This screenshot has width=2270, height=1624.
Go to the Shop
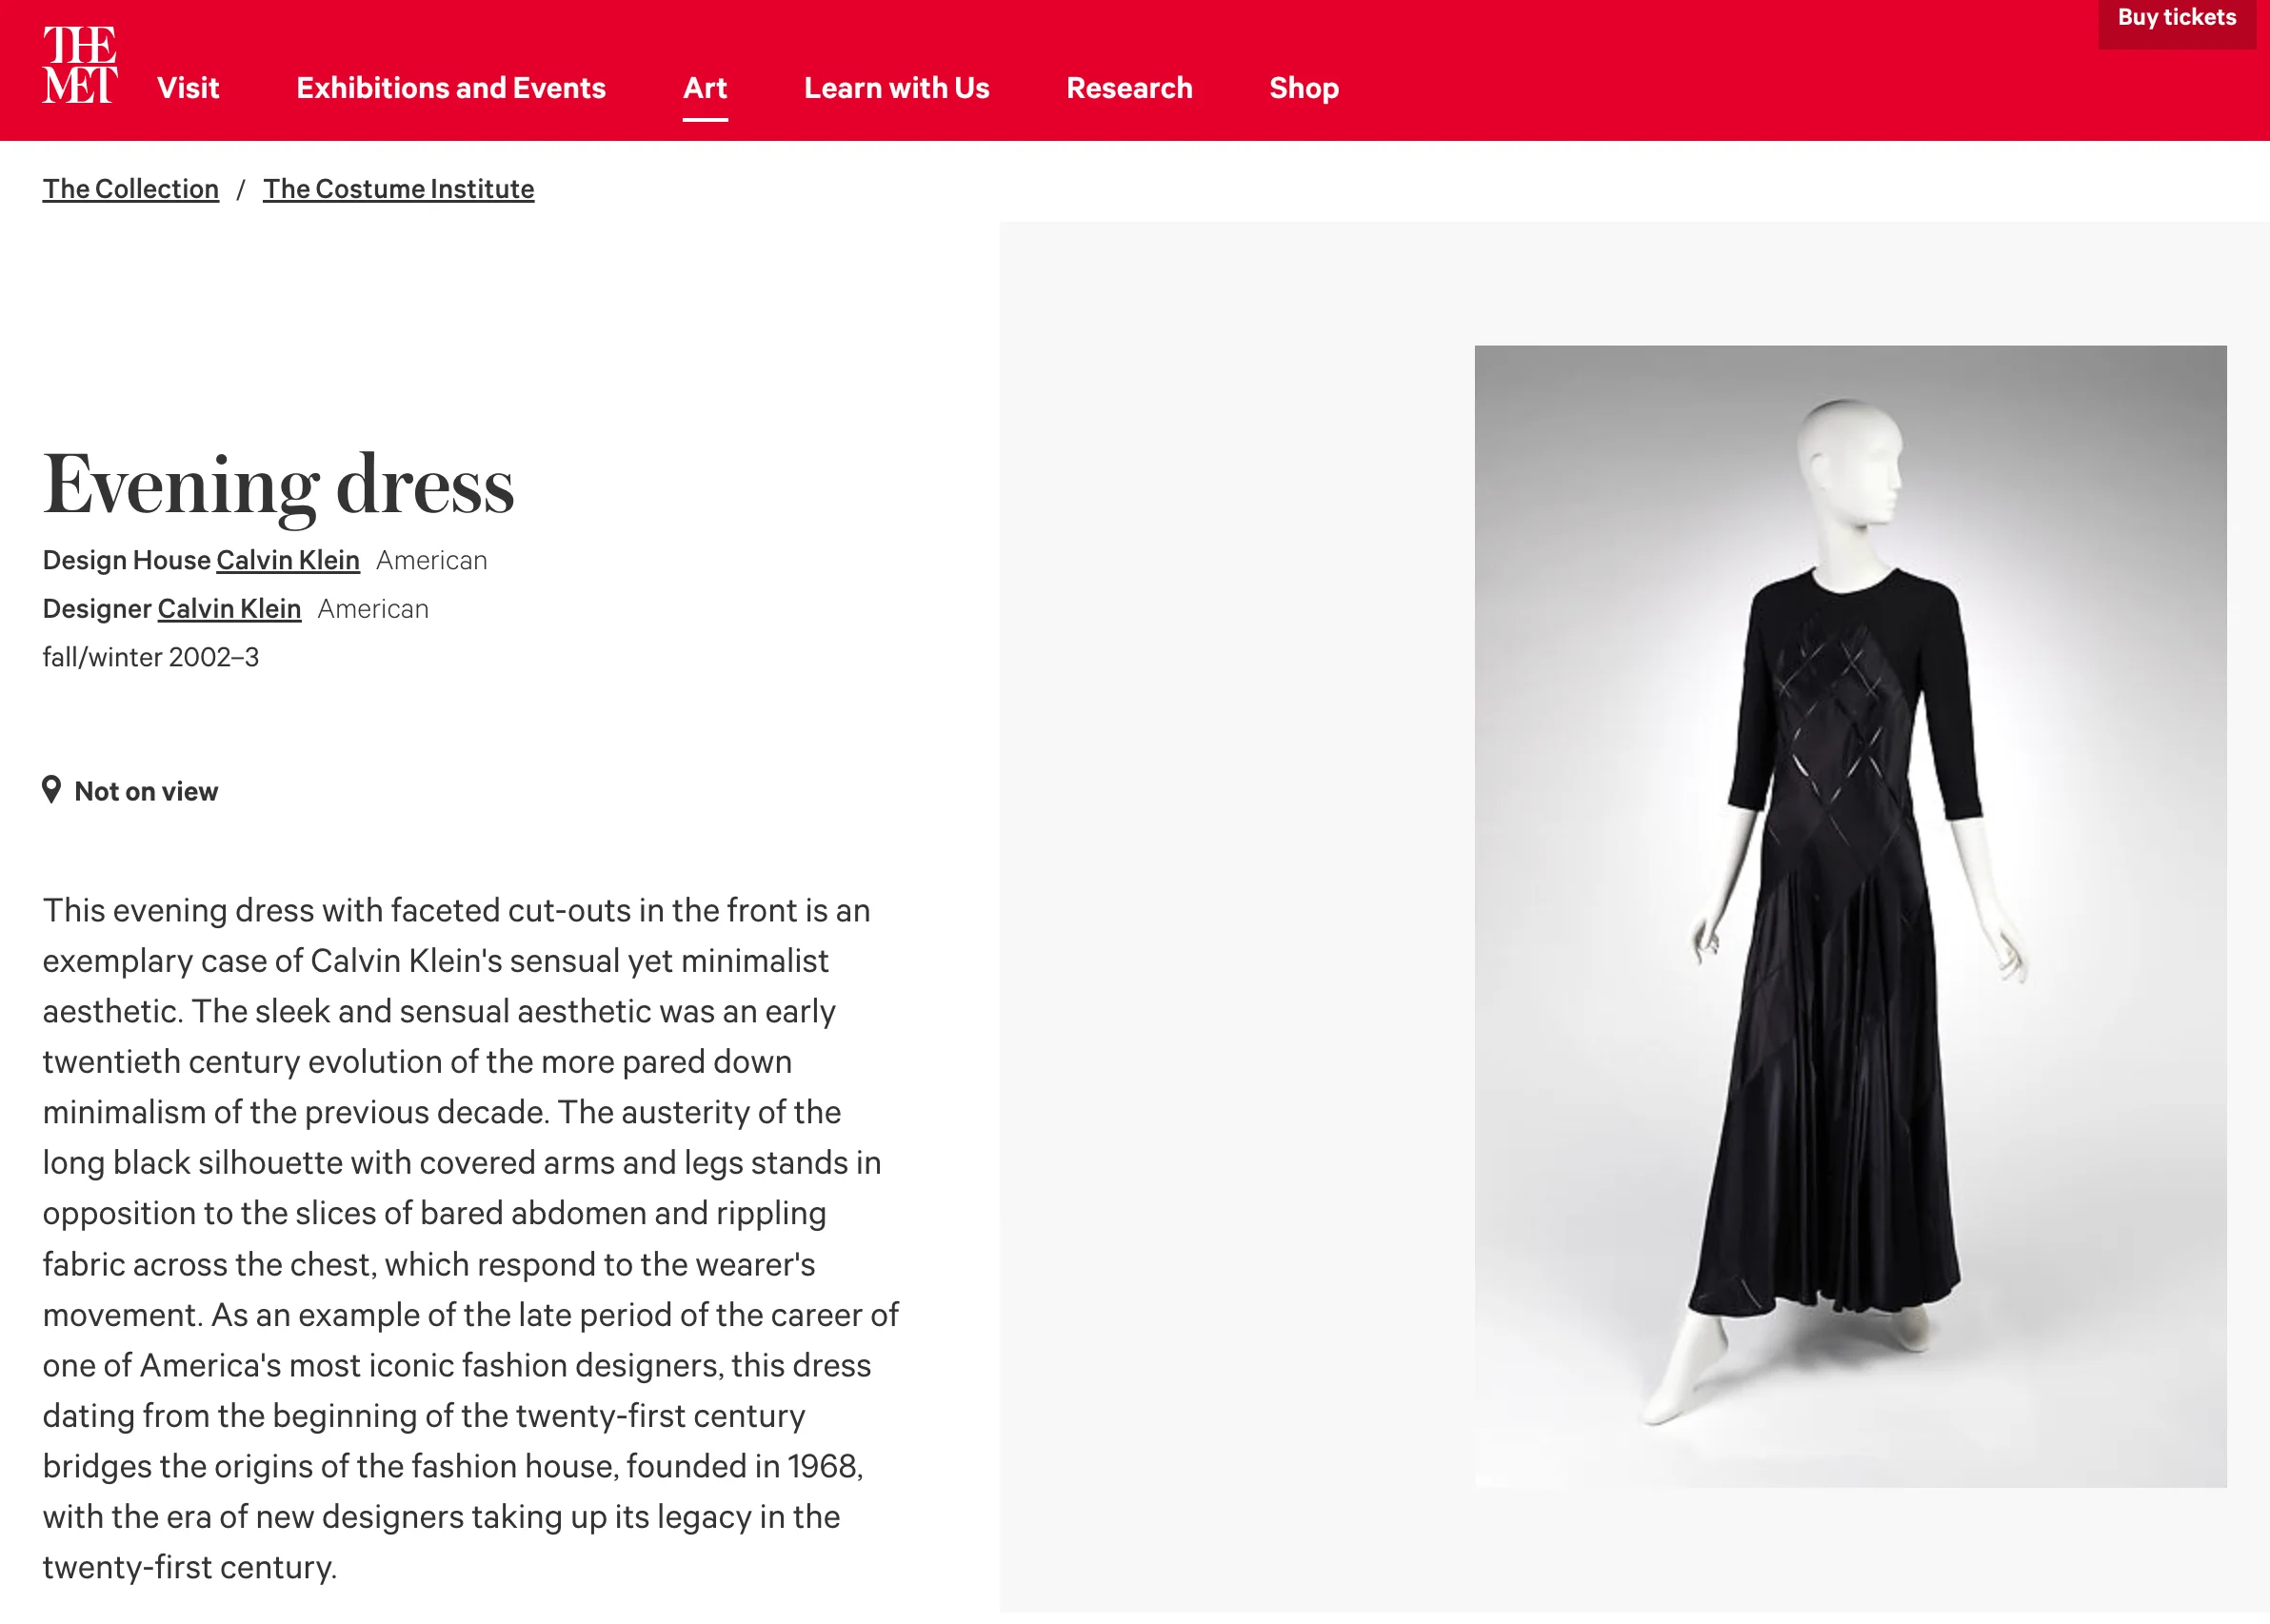(x=1304, y=88)
